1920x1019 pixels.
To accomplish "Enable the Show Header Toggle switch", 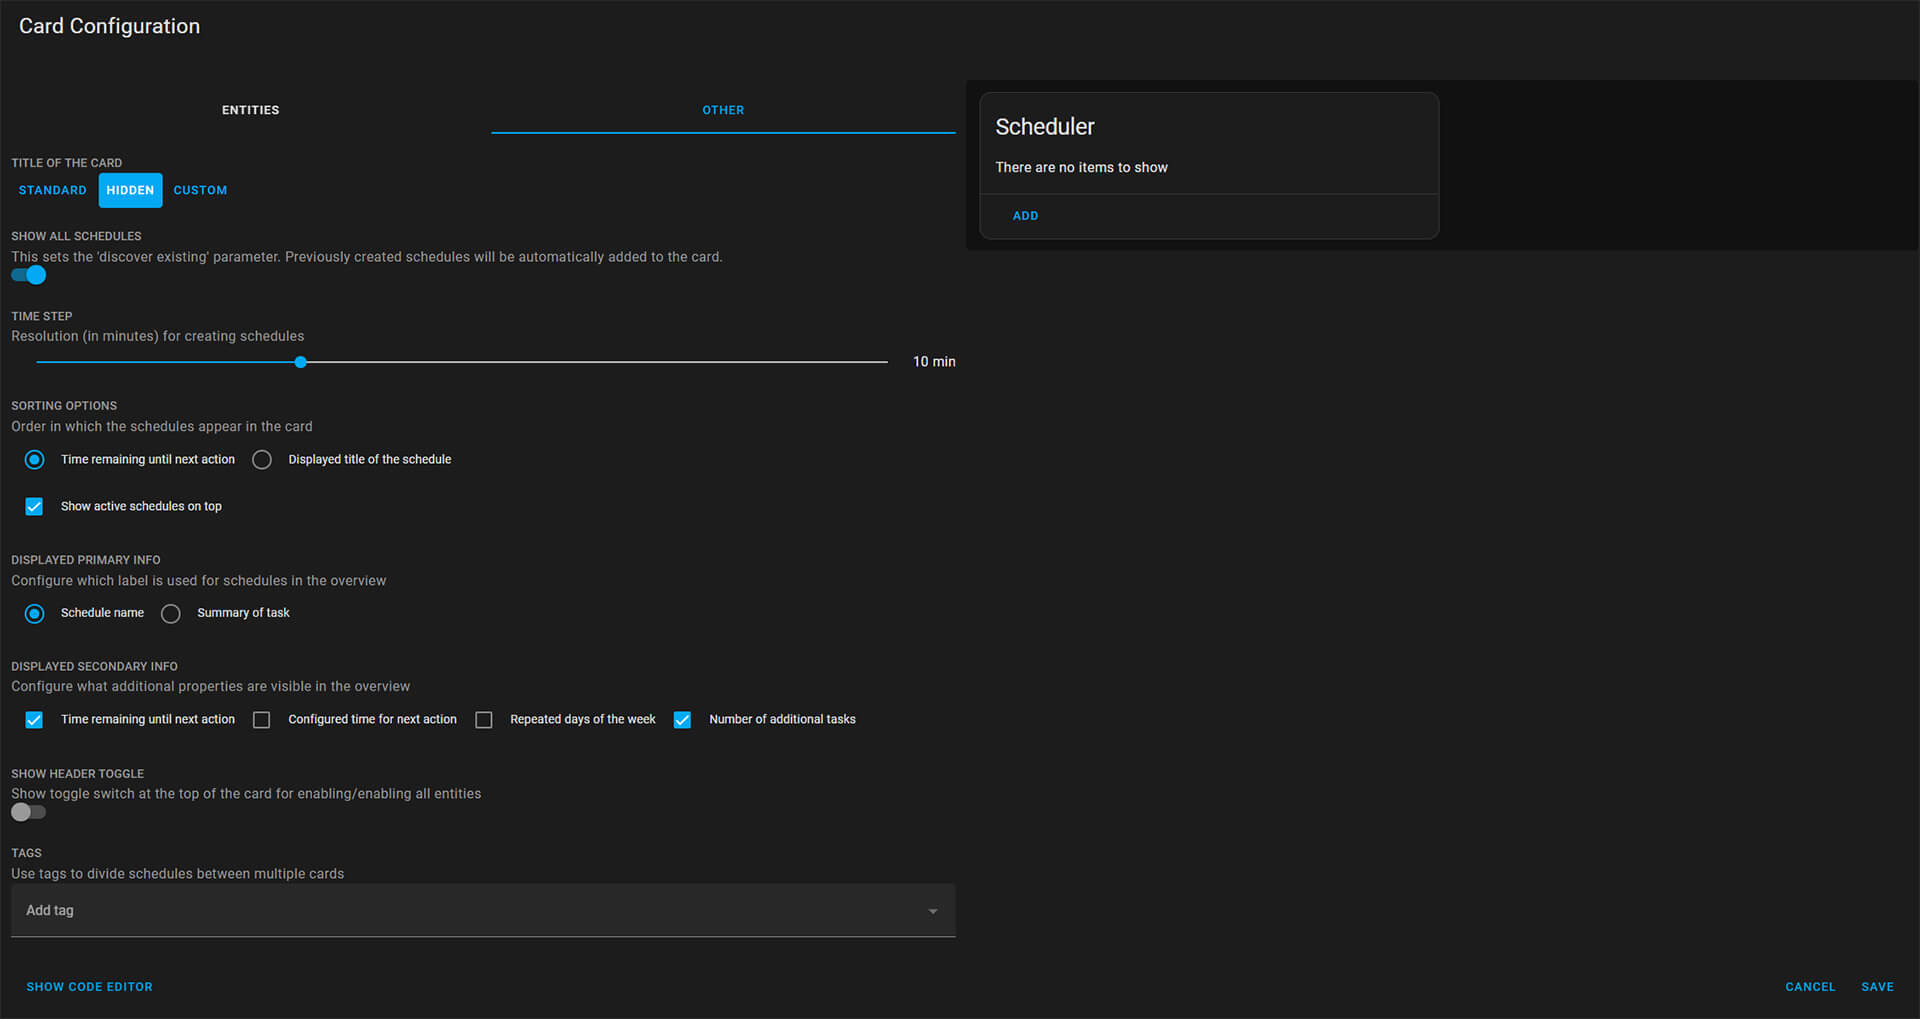I will [x=29, y=813].
